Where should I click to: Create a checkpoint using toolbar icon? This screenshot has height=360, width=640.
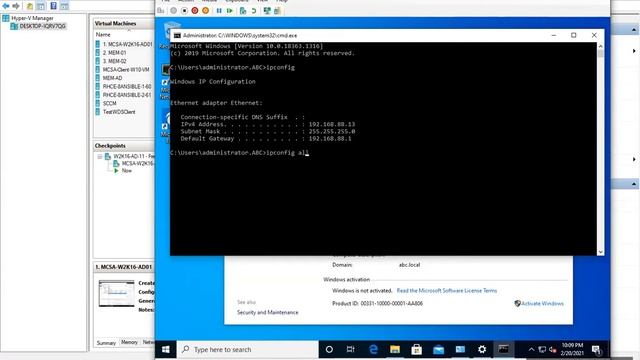coord(243,11)
